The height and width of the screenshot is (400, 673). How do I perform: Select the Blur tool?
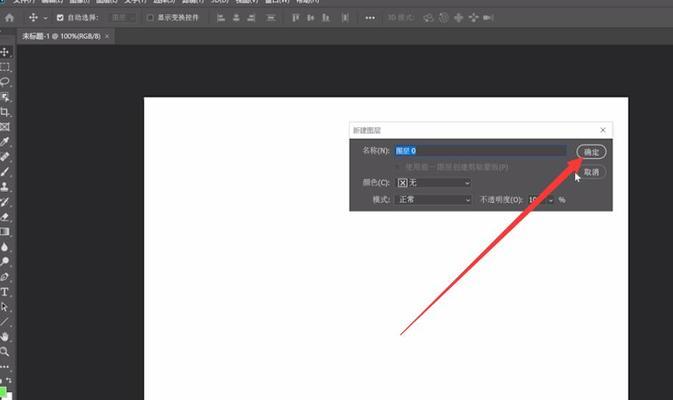[x=5, y=247]
